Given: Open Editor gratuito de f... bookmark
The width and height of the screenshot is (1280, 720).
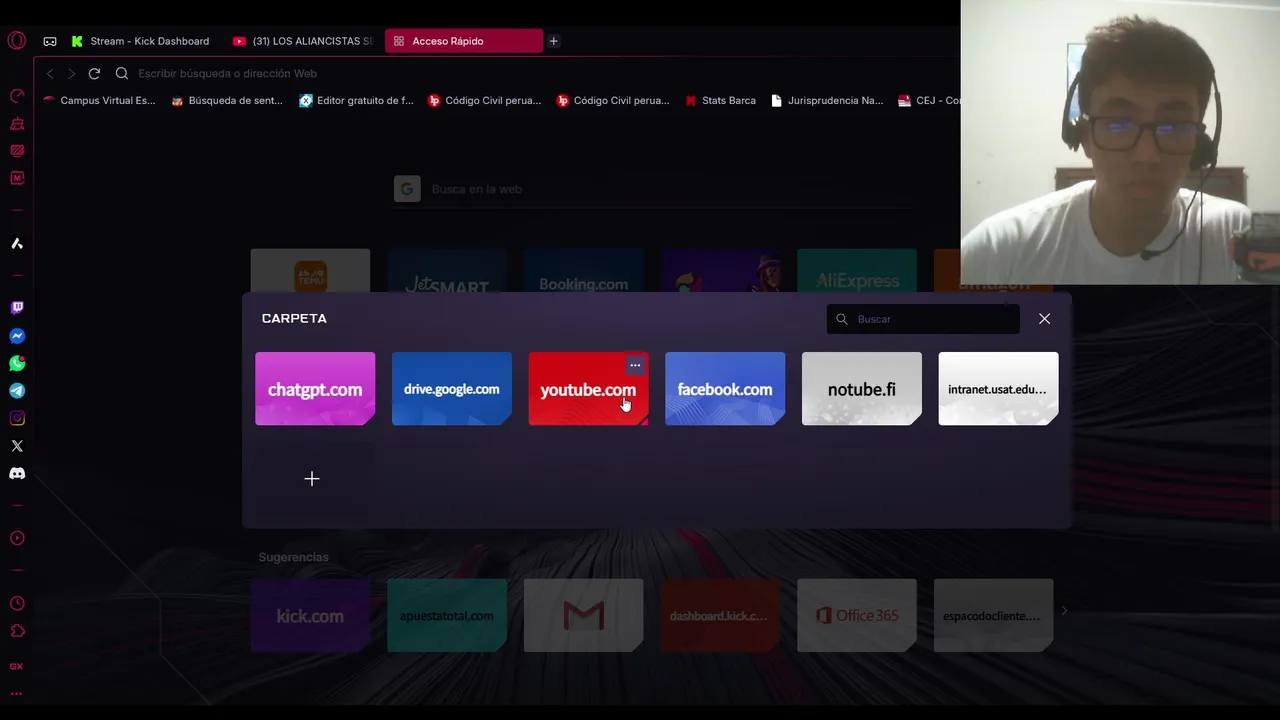Looking at the screenshot, I should pos(356,100).
